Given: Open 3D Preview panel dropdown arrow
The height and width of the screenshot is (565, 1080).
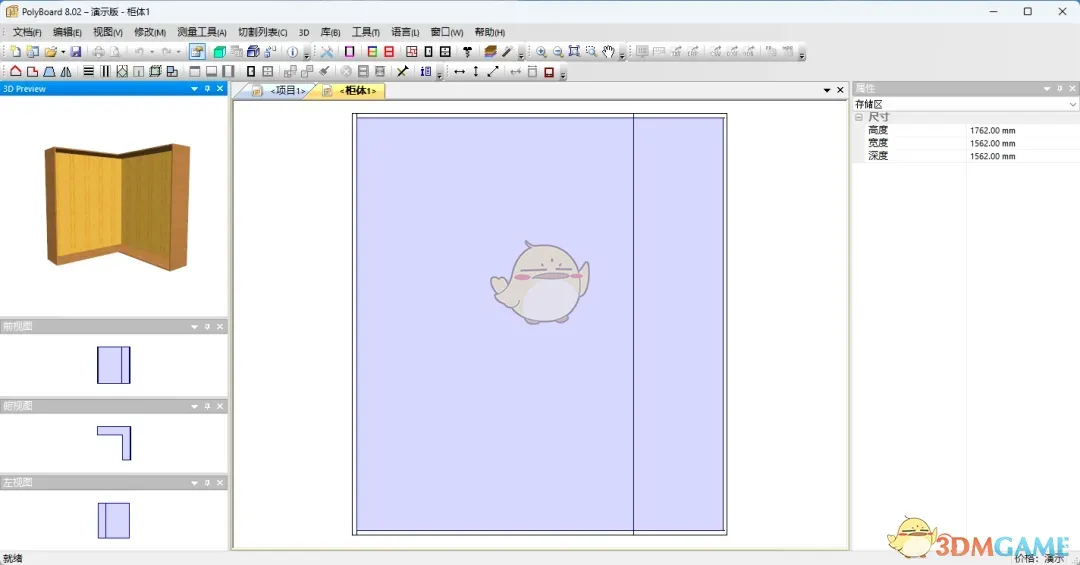Looking at the screenshot, I should 194,89.
